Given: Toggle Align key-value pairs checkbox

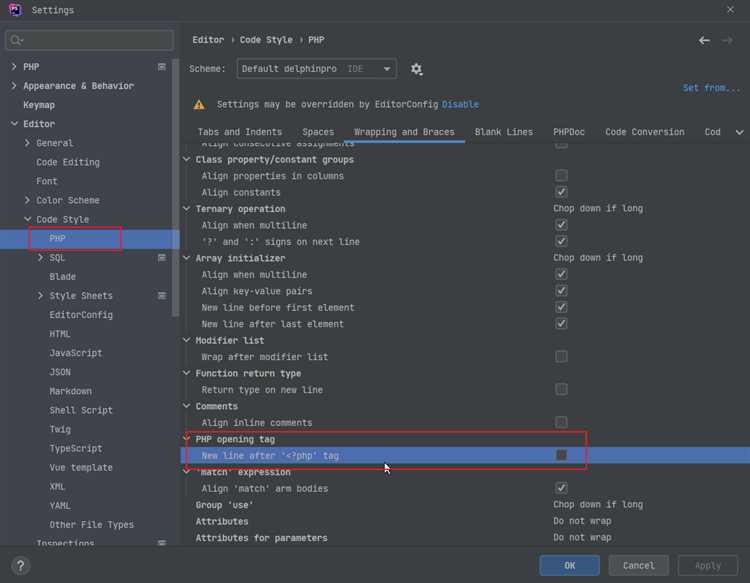Looking at the screenshot, I should 561,291.
